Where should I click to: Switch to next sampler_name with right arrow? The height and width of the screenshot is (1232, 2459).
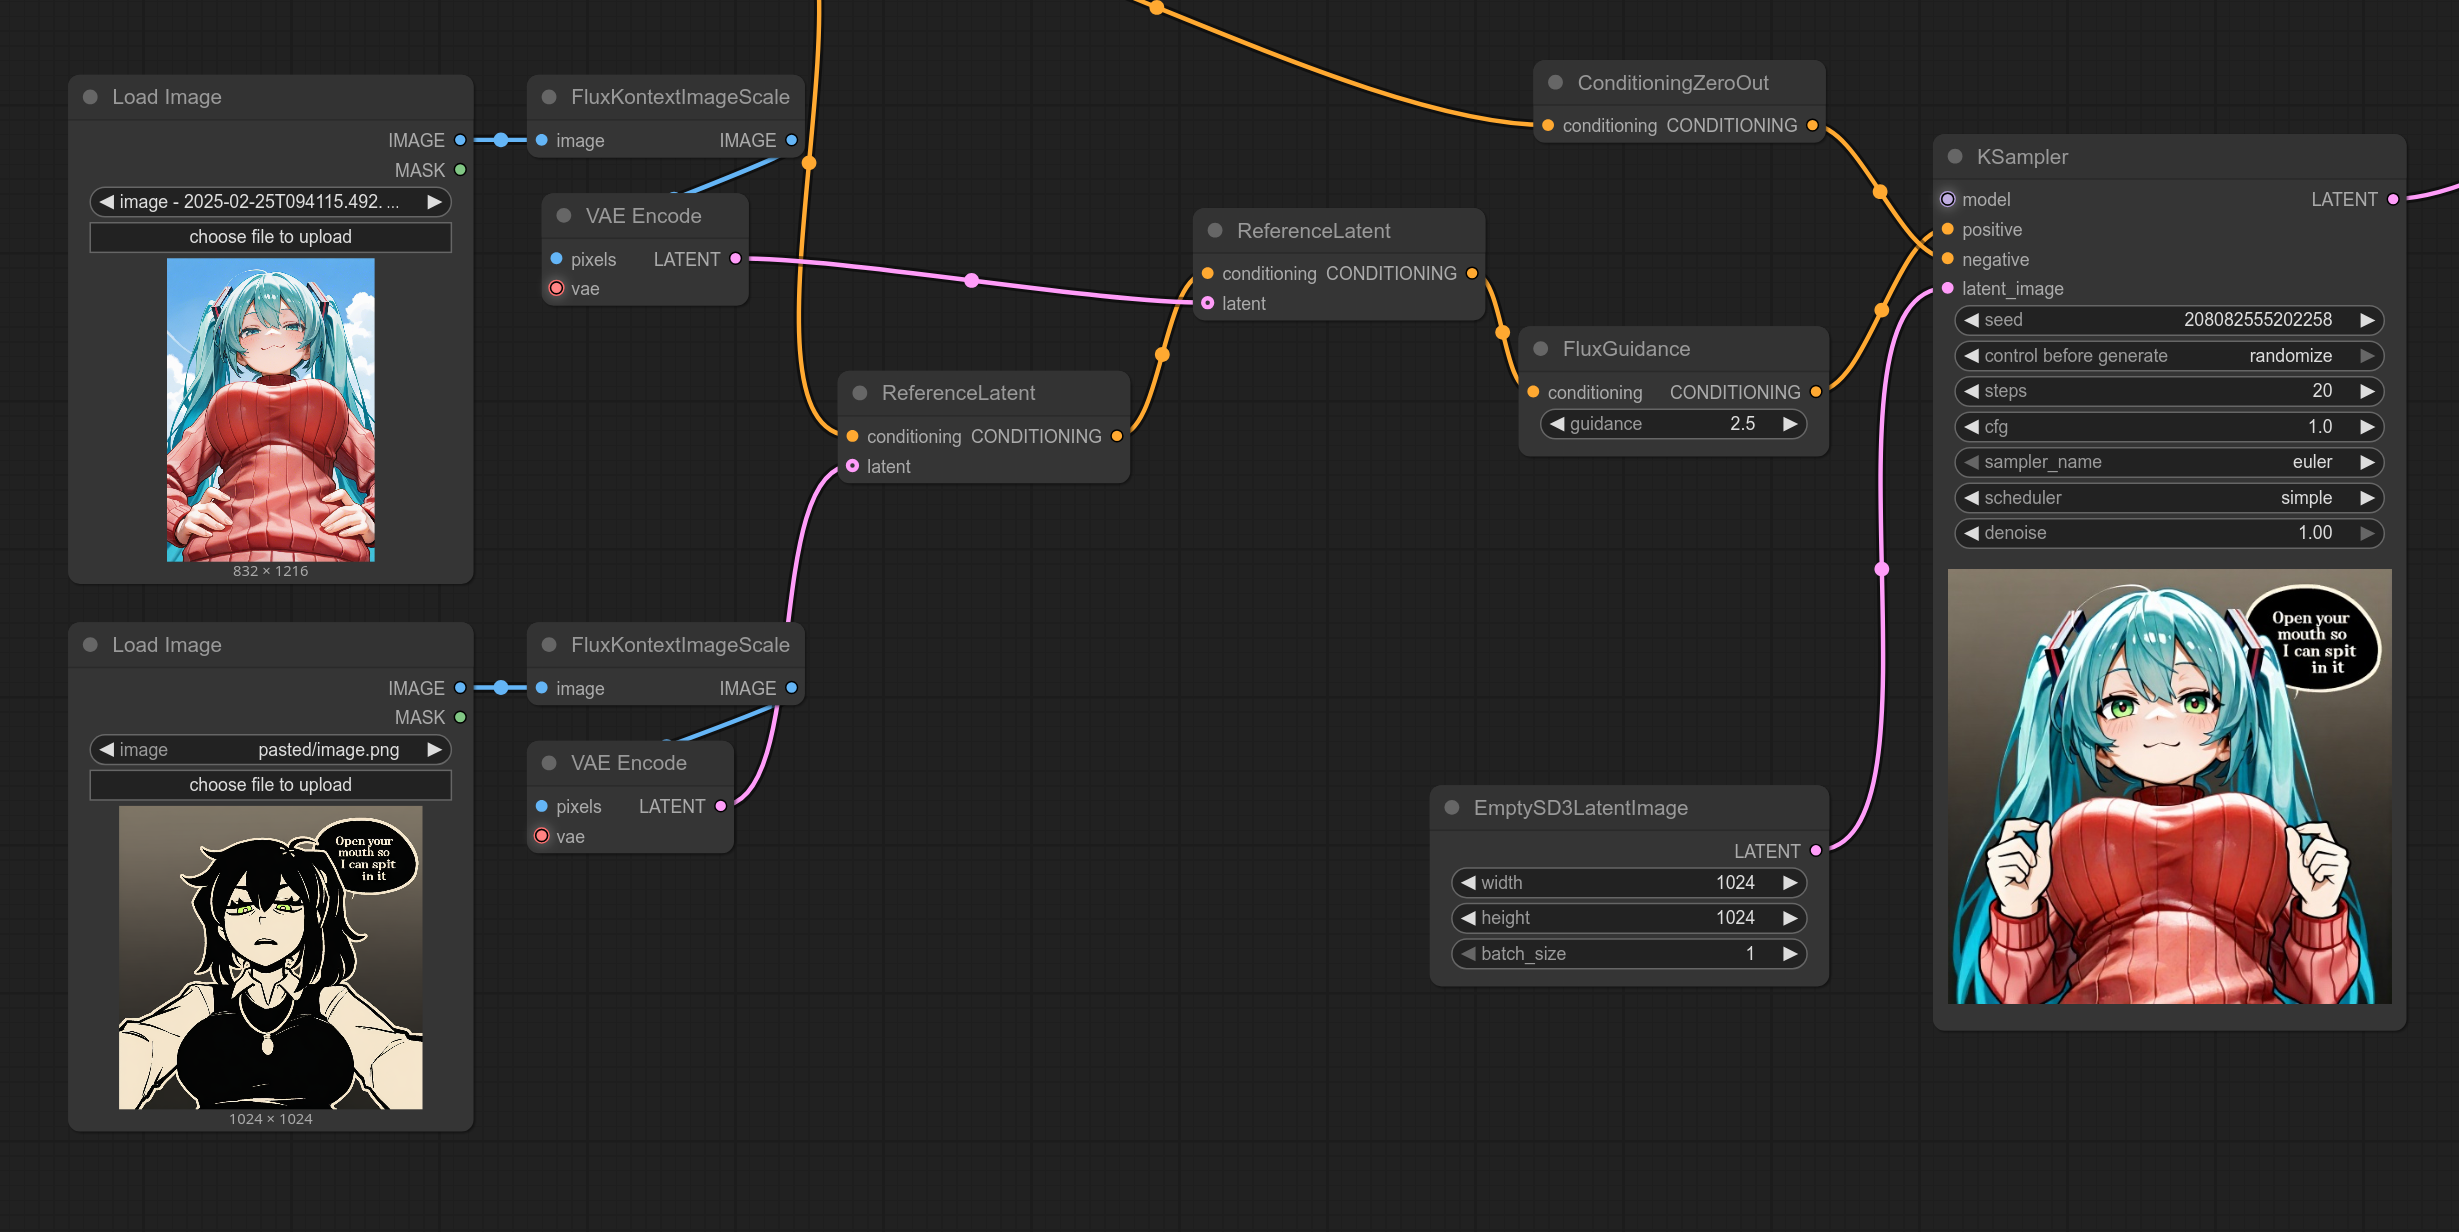(2366, 462)
